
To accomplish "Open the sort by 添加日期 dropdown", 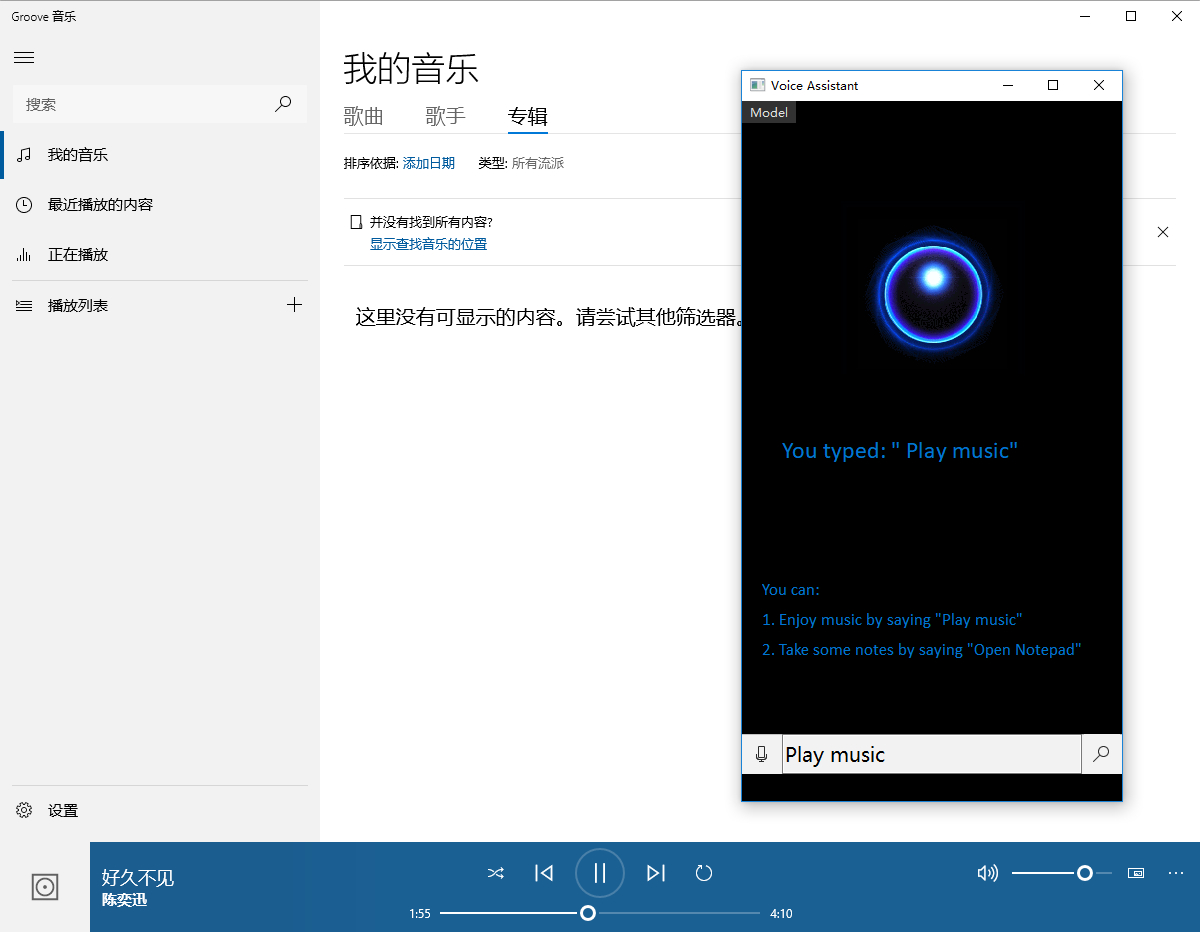I will [429, 163].
